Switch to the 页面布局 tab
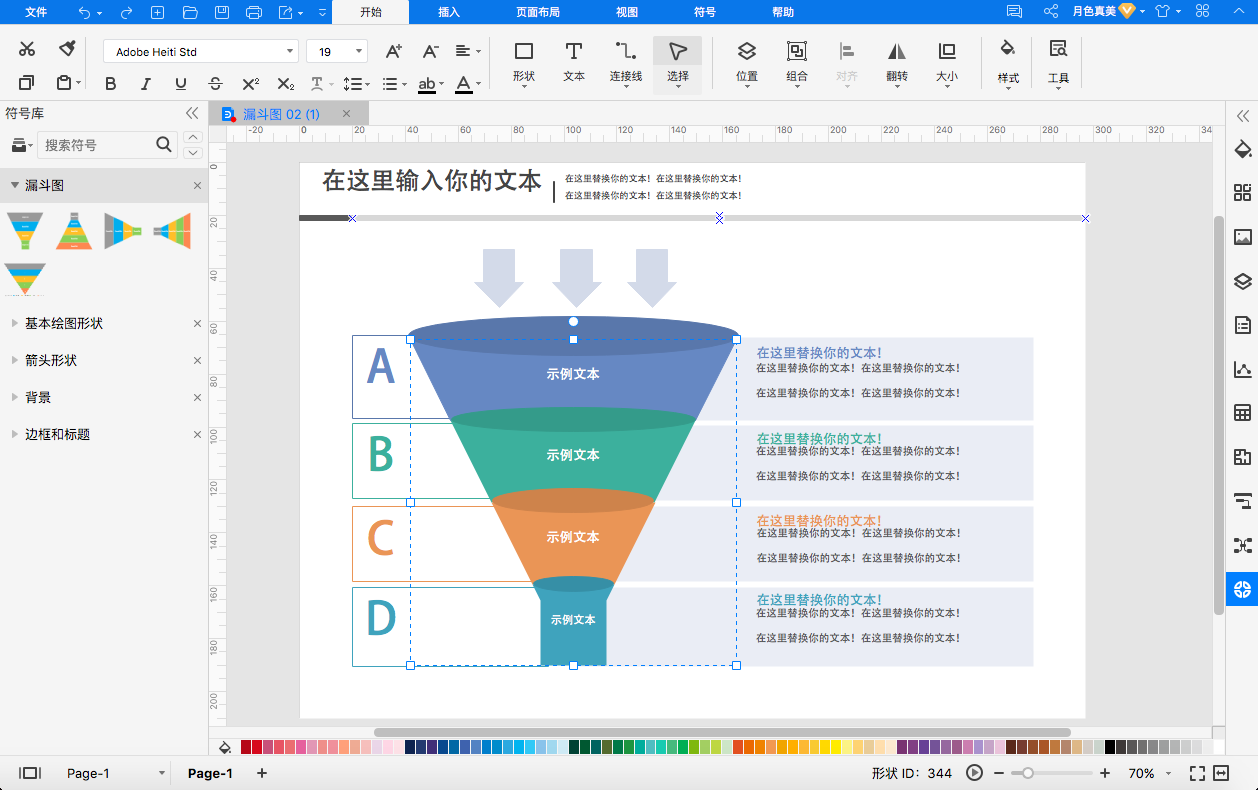Viewport: 1258px width, 790px height. [538, 12]
